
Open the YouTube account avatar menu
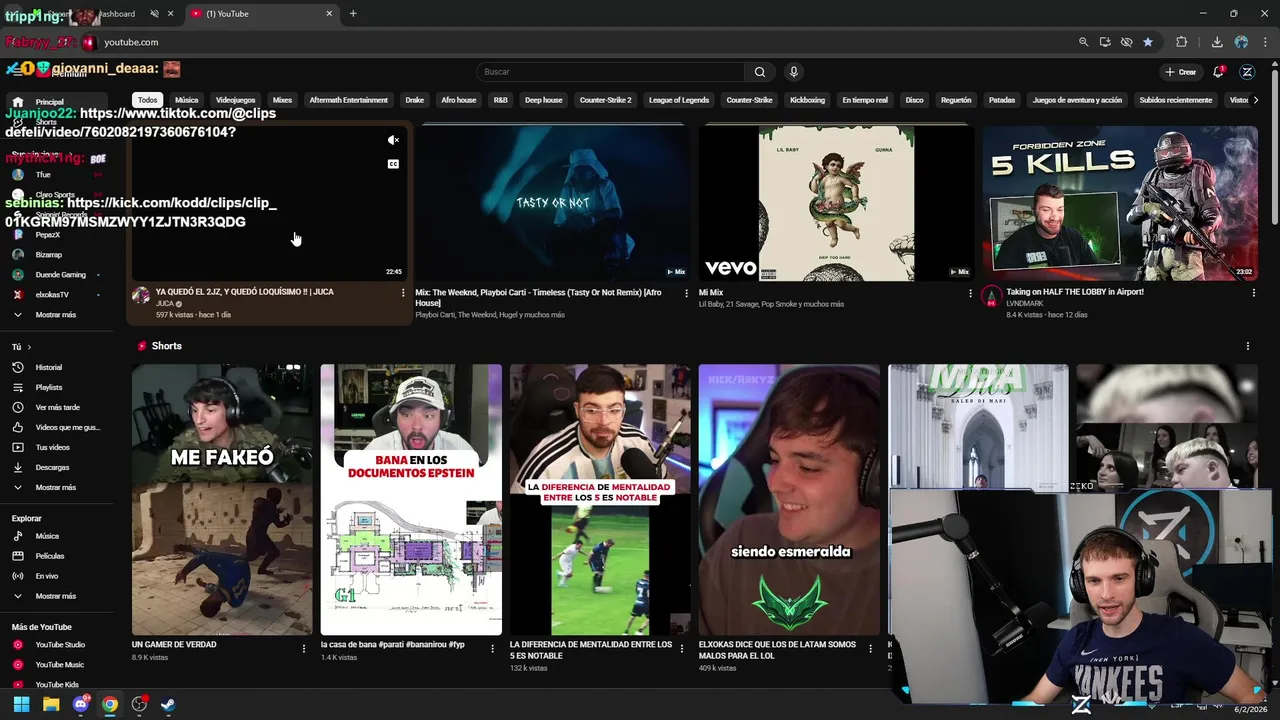click(x=1247, y=72)
